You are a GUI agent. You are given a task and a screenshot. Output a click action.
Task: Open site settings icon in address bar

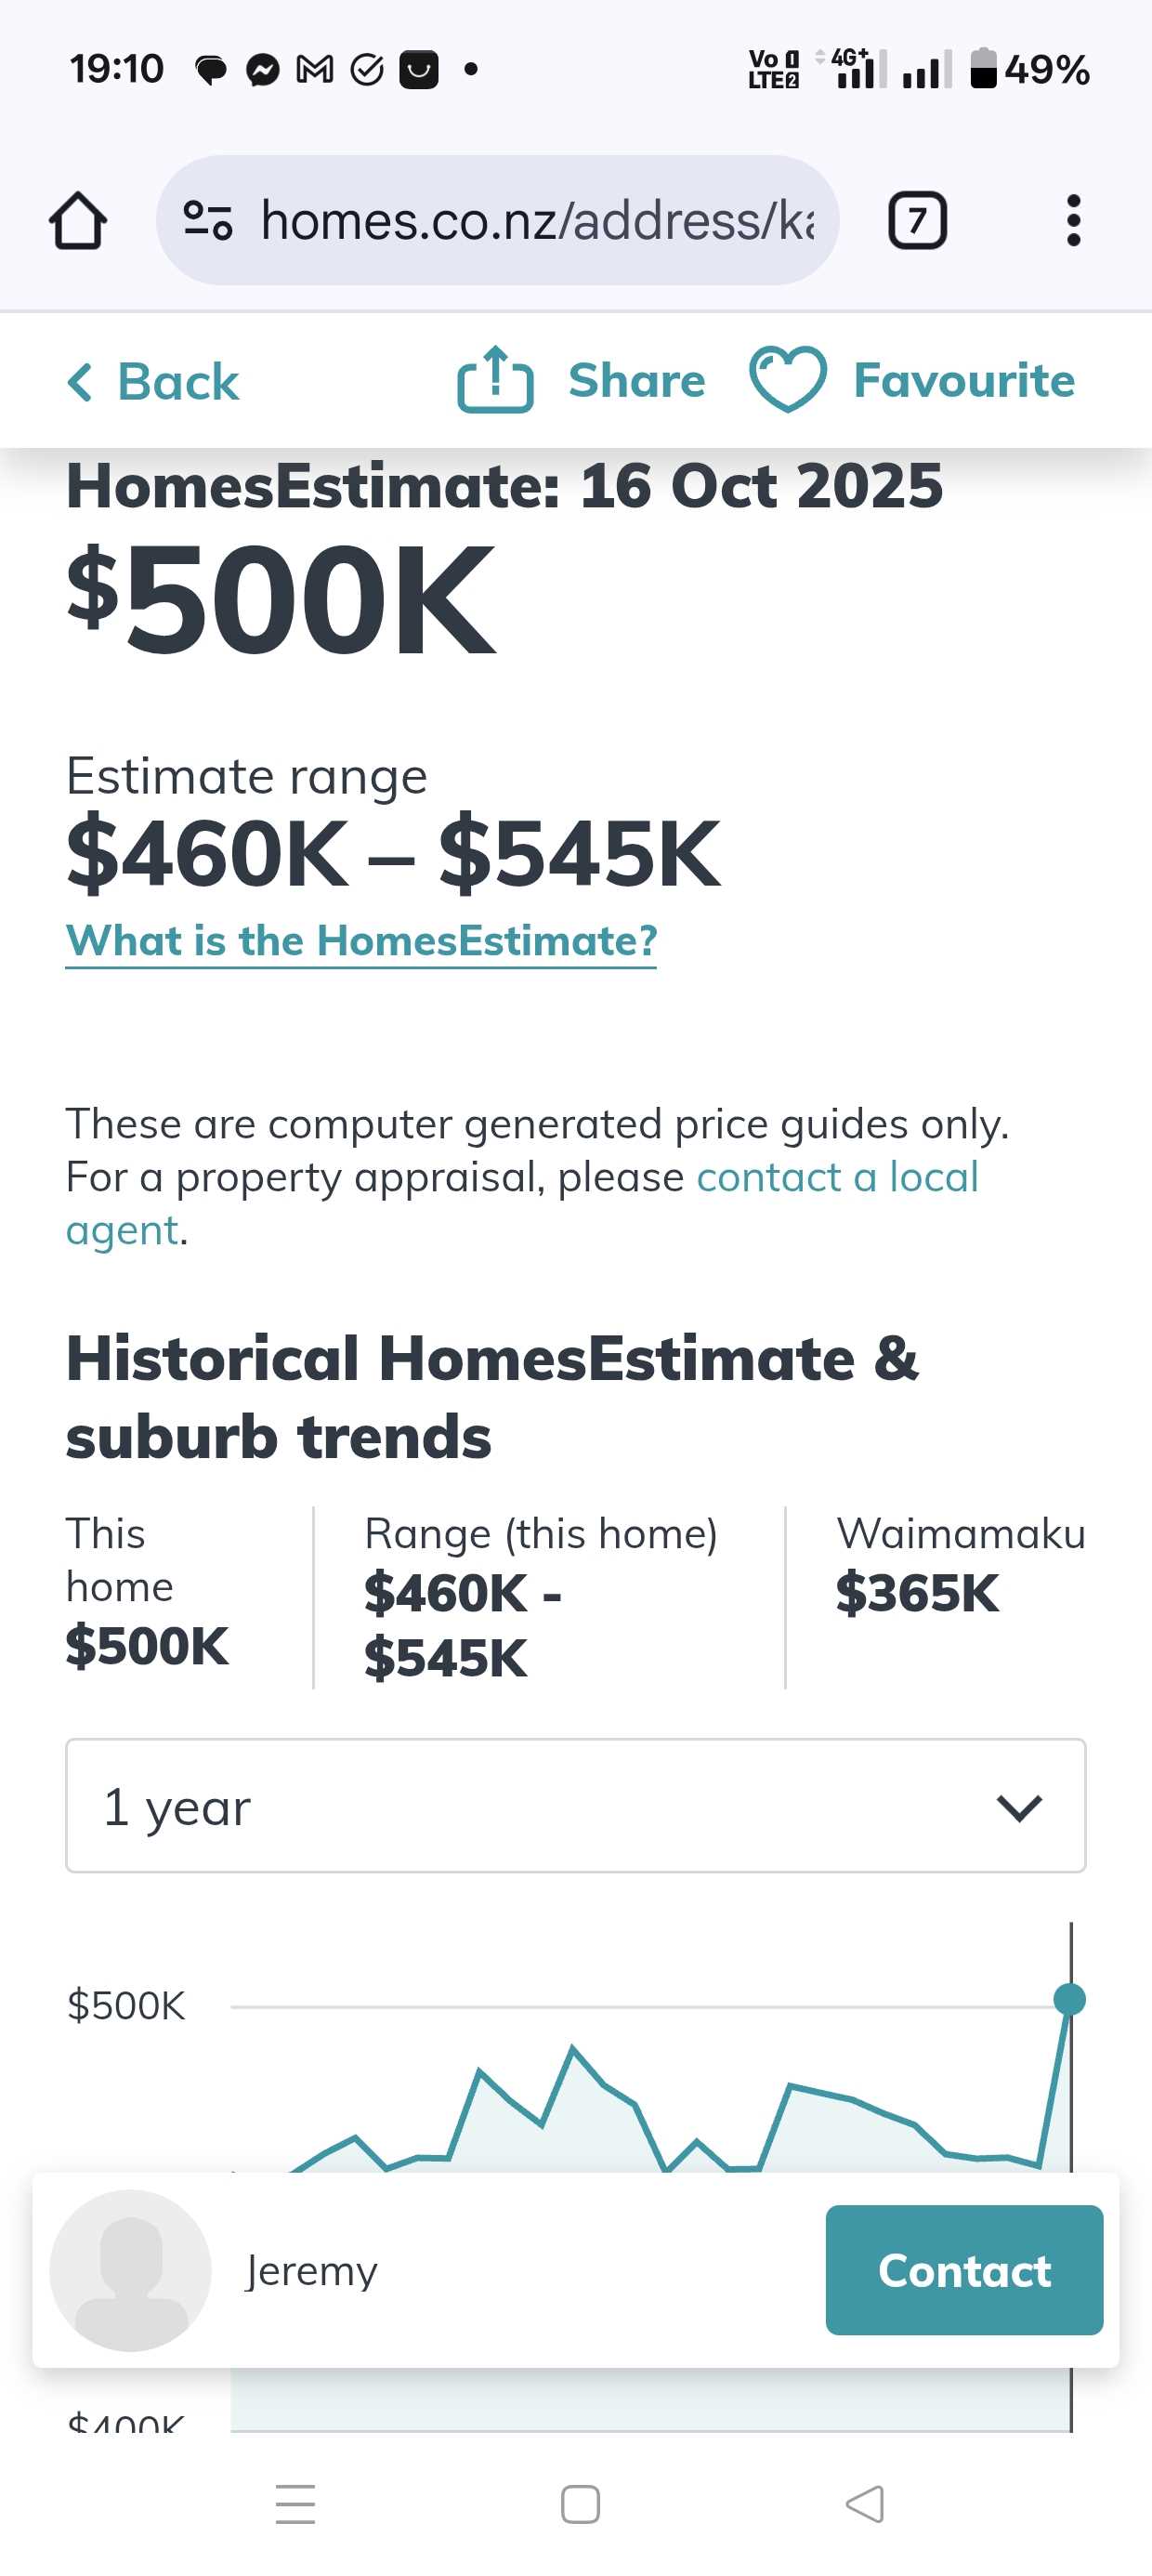[208, 220]
